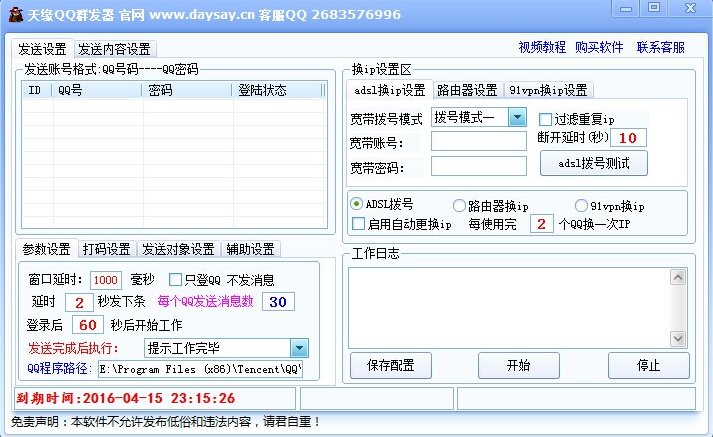Click 购买软件 link
Viewport: 713px width, 437px height.
coord(599,47)
